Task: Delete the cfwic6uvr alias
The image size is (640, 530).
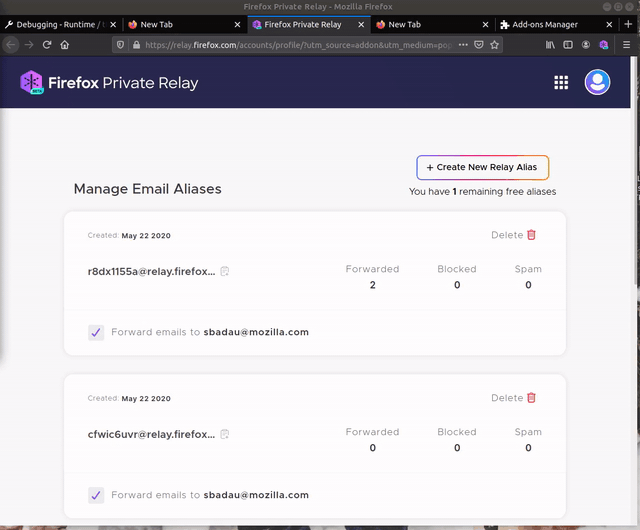Action: (513, 398)
